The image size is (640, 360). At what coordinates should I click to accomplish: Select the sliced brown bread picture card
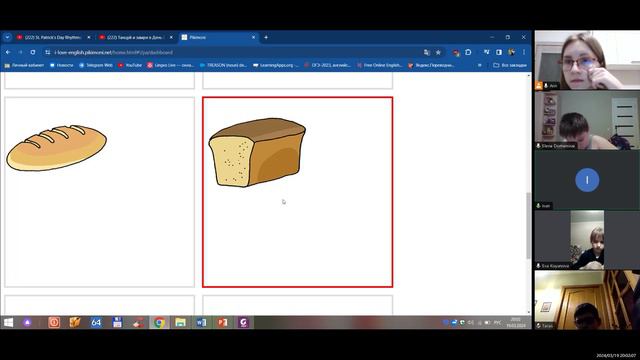click(298, 192)
